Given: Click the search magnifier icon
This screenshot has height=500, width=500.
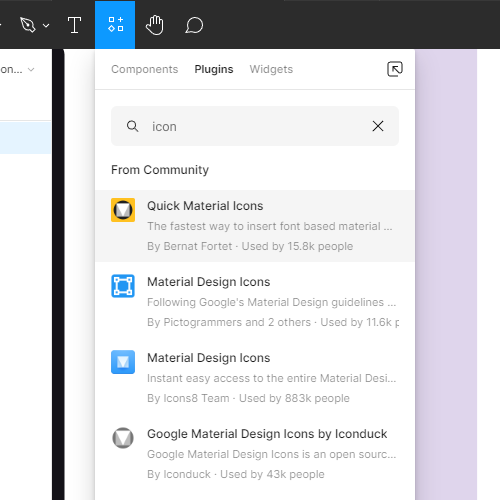Looking at the screenshot, I should pyautogui.click(x=132, y=126).
